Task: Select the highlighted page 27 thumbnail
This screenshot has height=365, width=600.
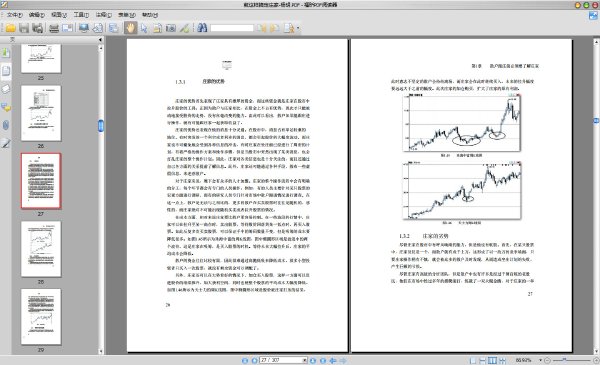Action: pyautogui.click(x=41, y=181)
